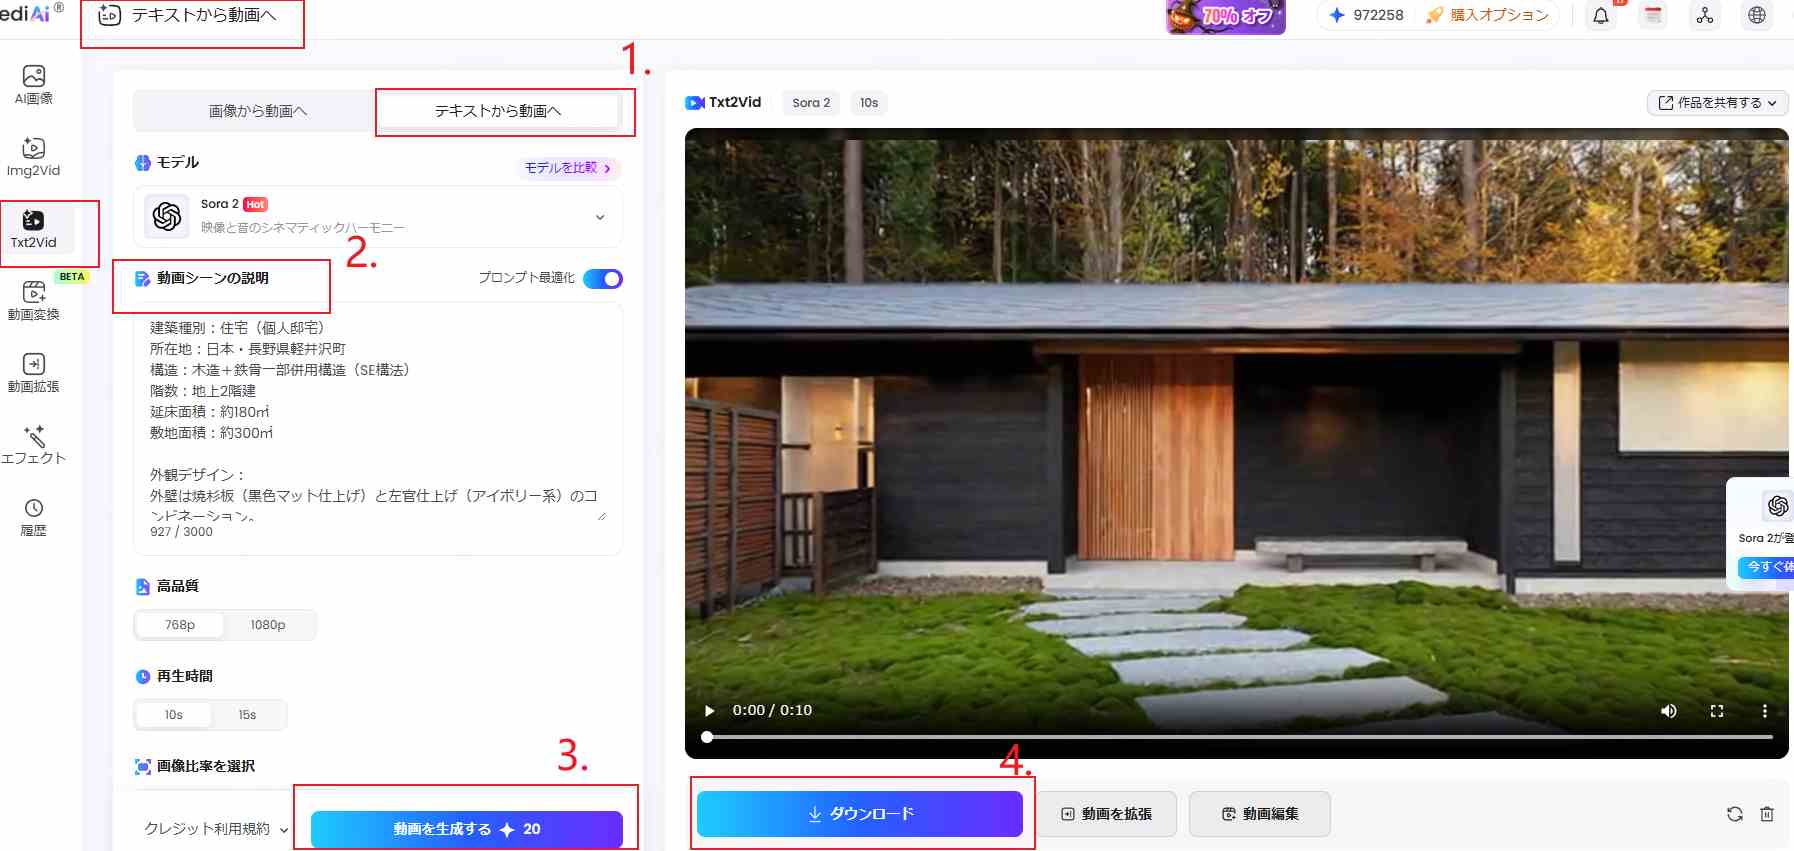The height and width of the screenshot is (851, 1794).
Task: Play the generated video
Action: [x=709, y=711]
